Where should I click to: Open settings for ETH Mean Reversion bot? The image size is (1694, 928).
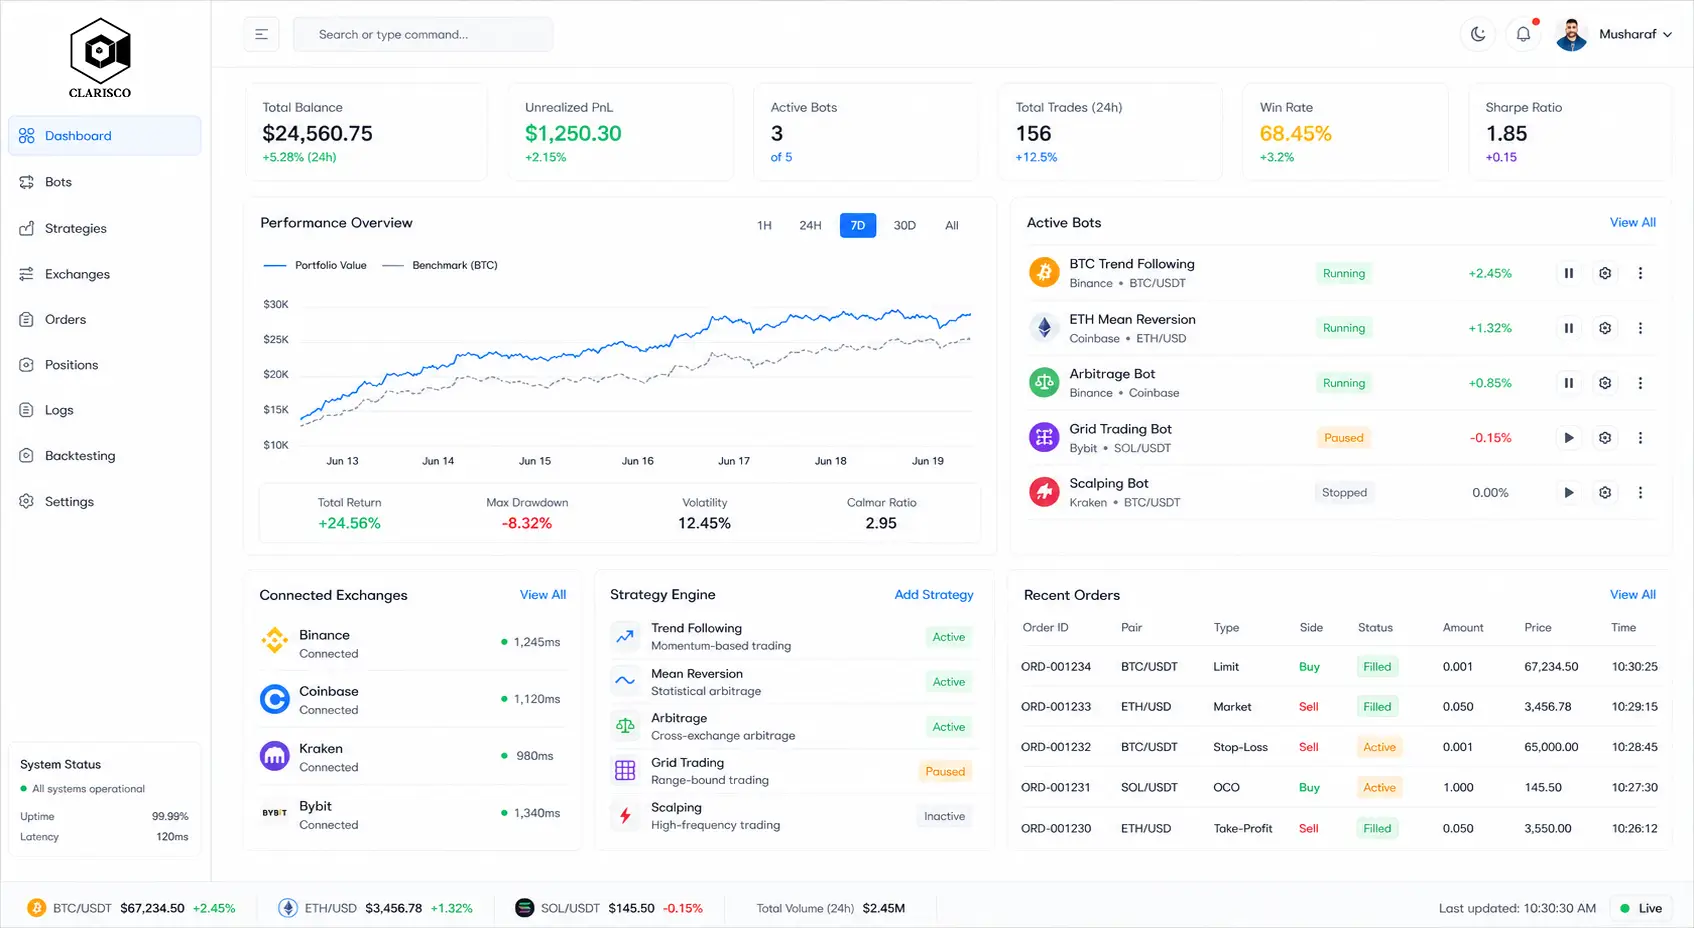1605,328
